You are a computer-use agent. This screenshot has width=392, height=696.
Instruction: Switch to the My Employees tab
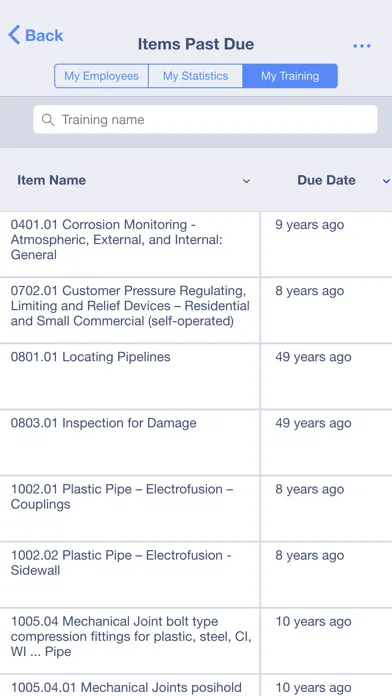pyautogui.click(x=101, y=76)
